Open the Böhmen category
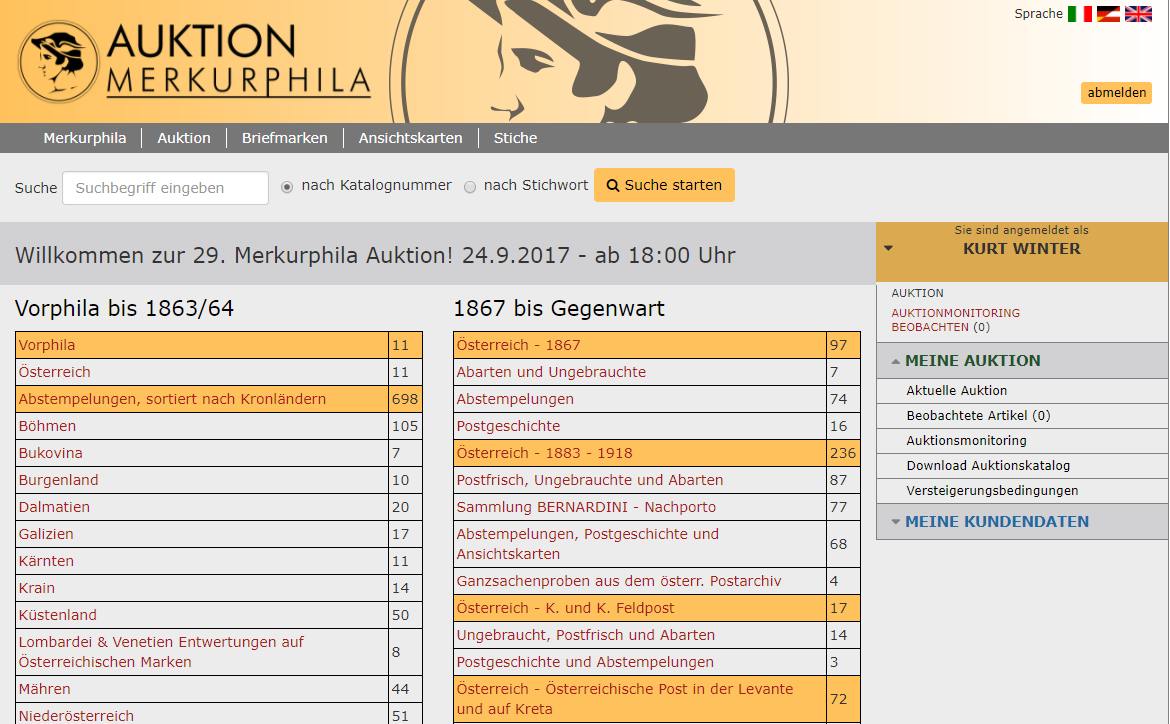 click(x=47, y=426)
